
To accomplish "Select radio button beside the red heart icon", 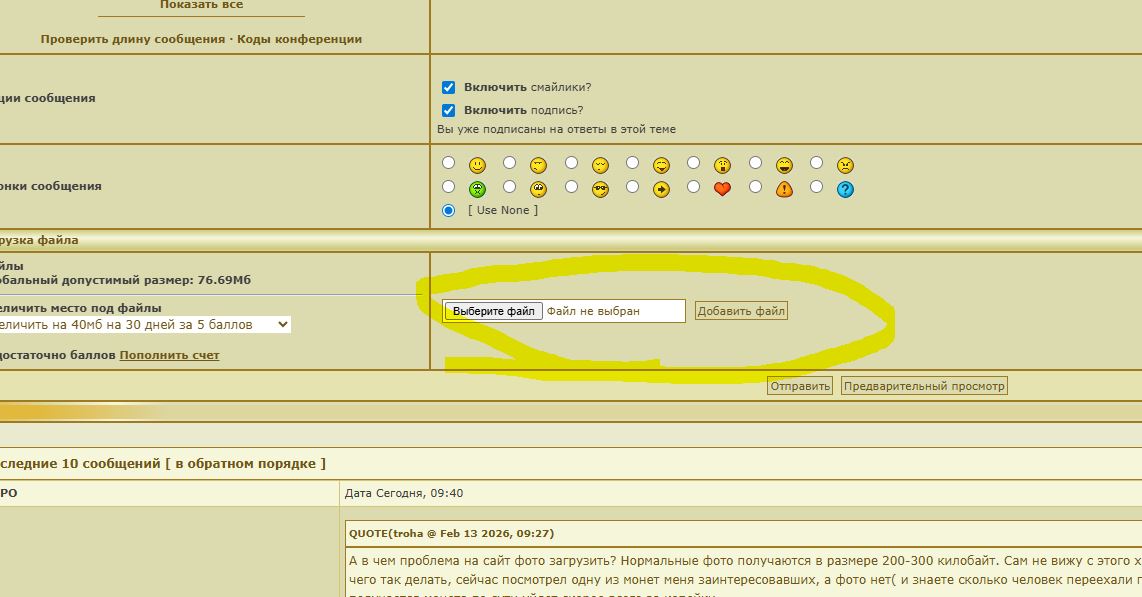I will point(693,187).
